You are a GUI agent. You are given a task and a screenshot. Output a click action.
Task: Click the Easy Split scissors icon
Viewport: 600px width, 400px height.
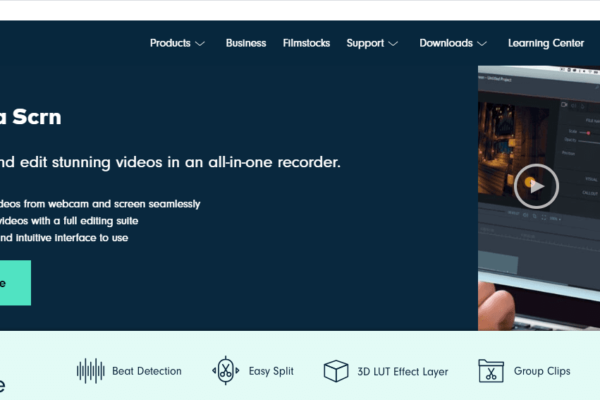[226, 370]
